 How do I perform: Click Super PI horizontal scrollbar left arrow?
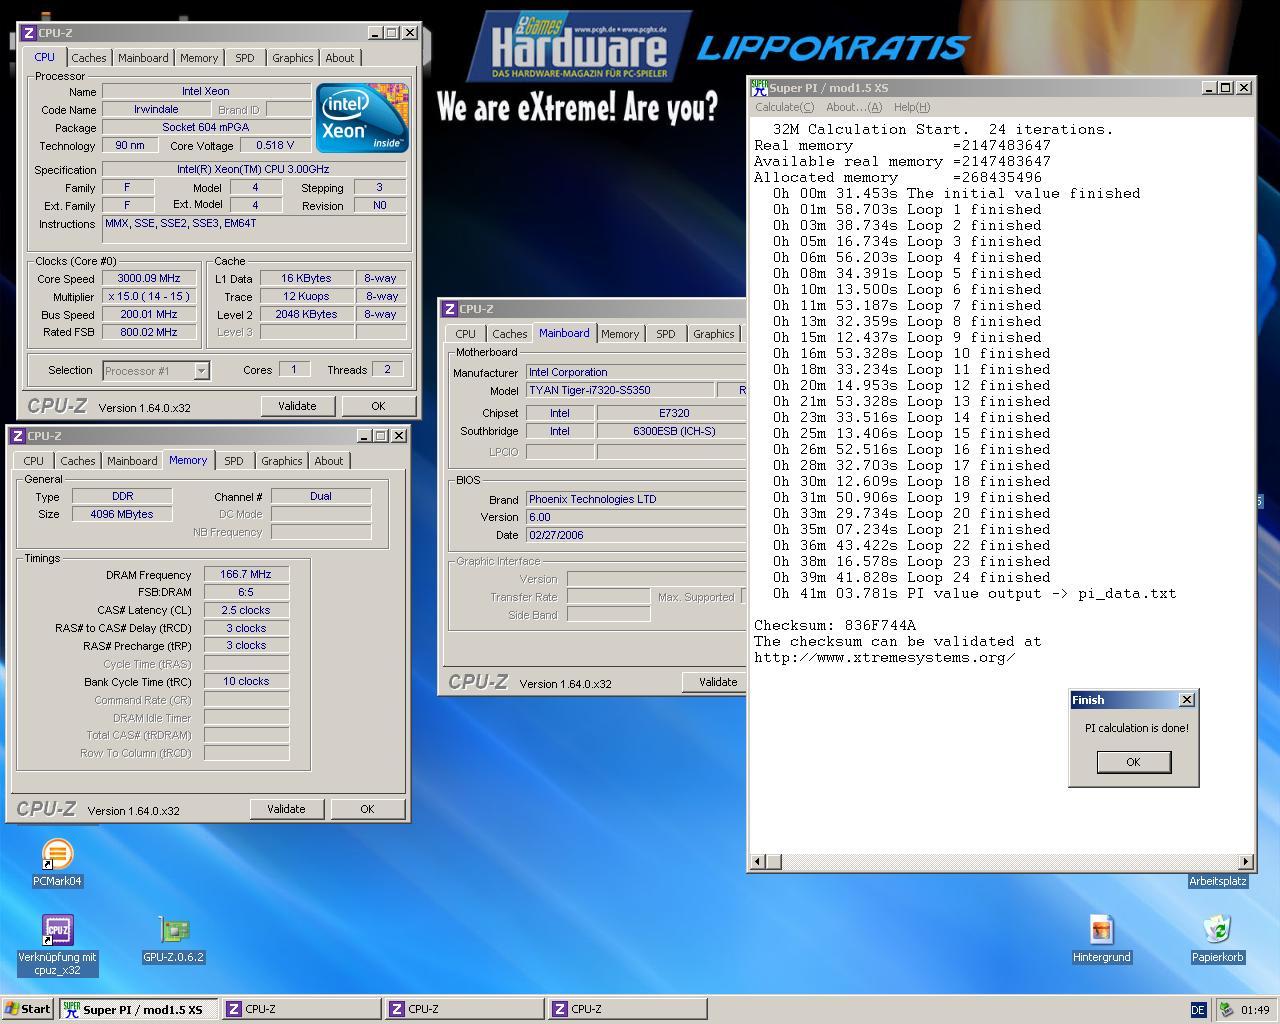(759, 861)
